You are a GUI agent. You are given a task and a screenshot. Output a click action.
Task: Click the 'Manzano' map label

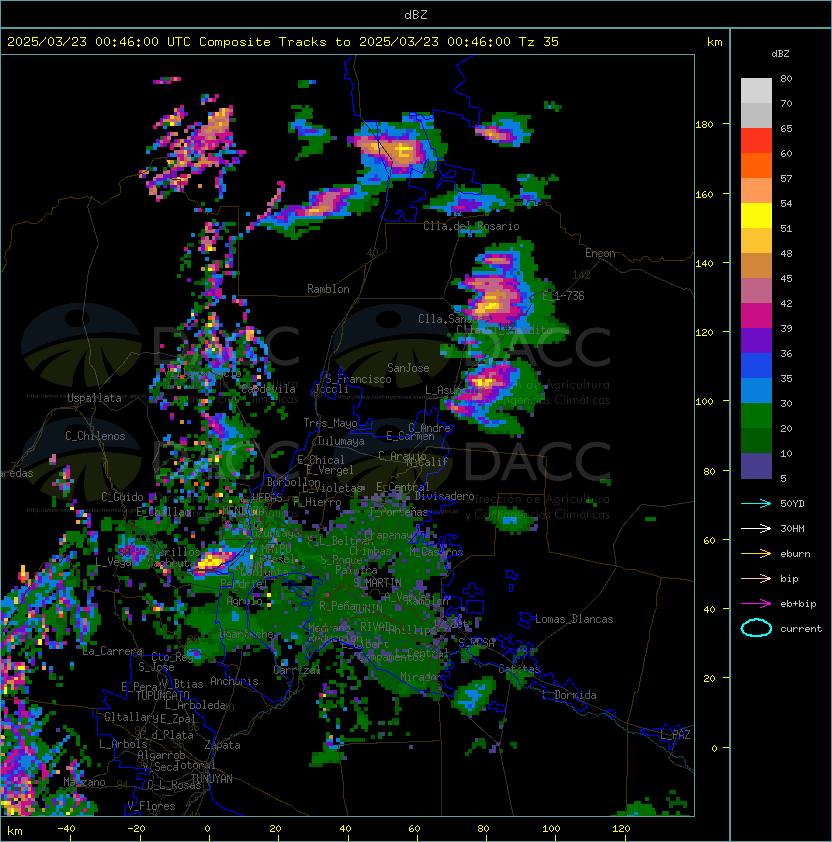click(84, 782)
